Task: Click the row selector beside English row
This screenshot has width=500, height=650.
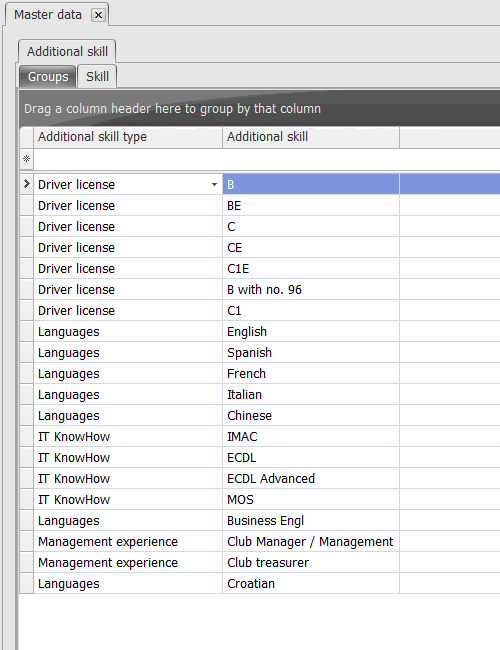Action: pos(27,332)
